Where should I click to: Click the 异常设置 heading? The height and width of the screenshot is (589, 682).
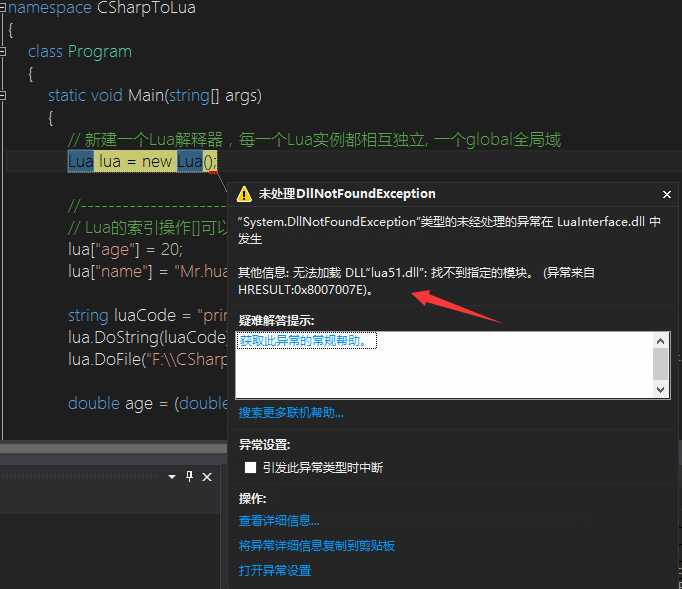pyautogui.click(x=264, y=445)
